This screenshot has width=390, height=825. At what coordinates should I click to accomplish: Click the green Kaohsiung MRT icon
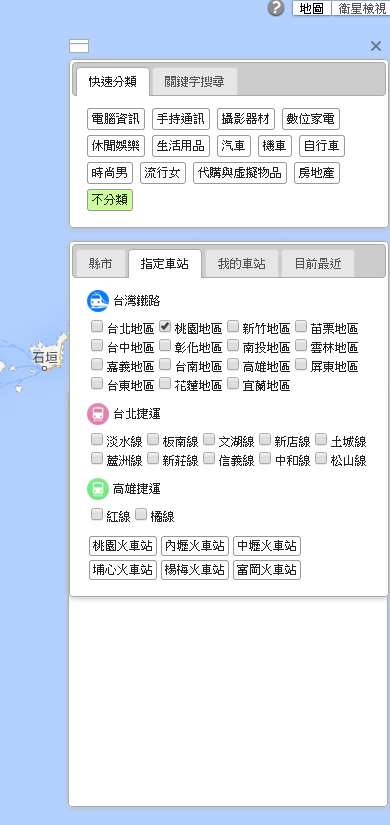[98, 489]
